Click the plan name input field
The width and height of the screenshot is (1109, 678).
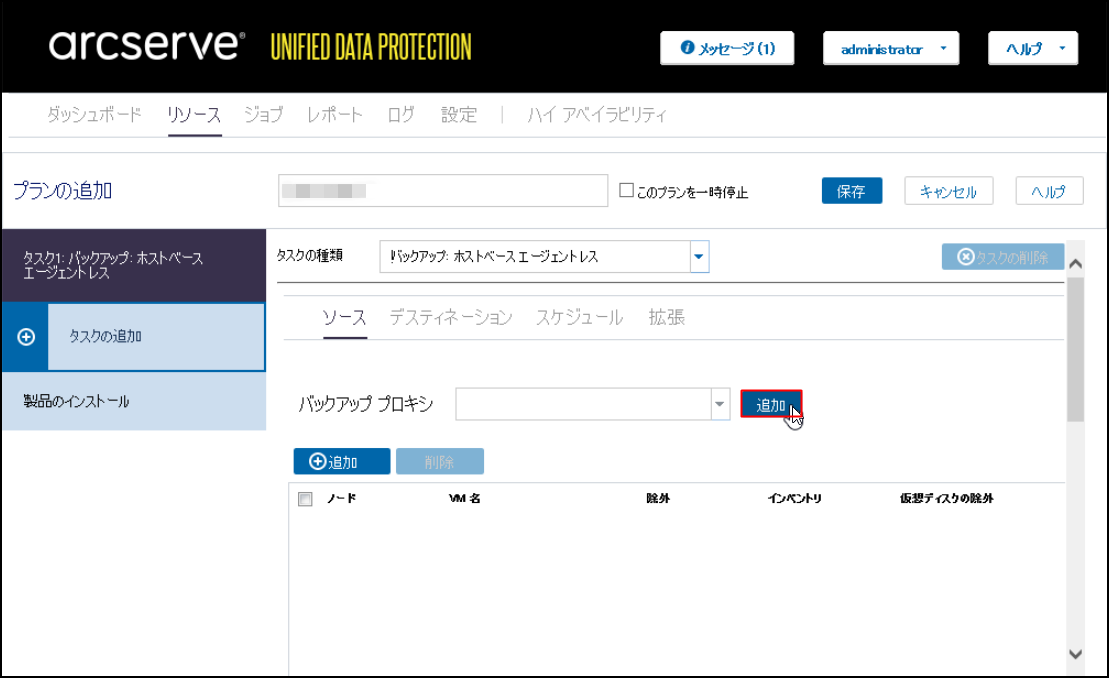(x=443, y=190)
